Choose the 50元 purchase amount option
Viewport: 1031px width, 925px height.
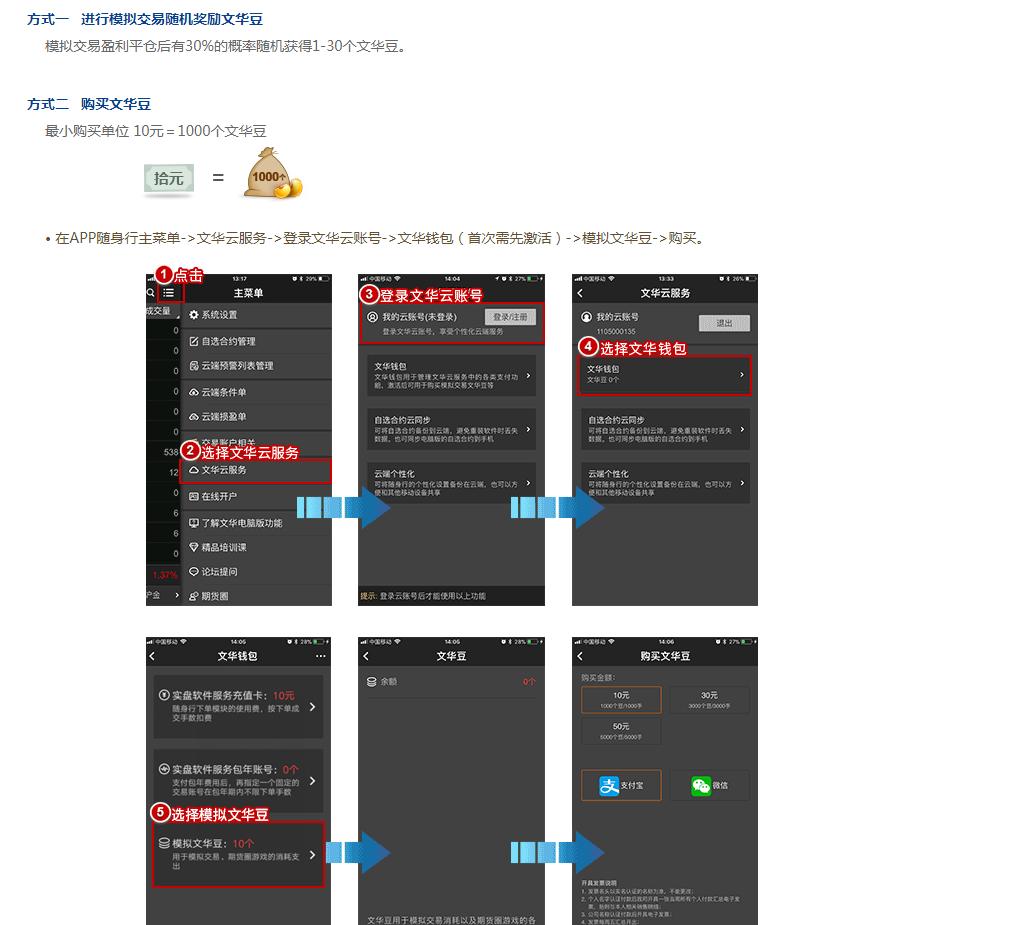click(x=621, y=728)
